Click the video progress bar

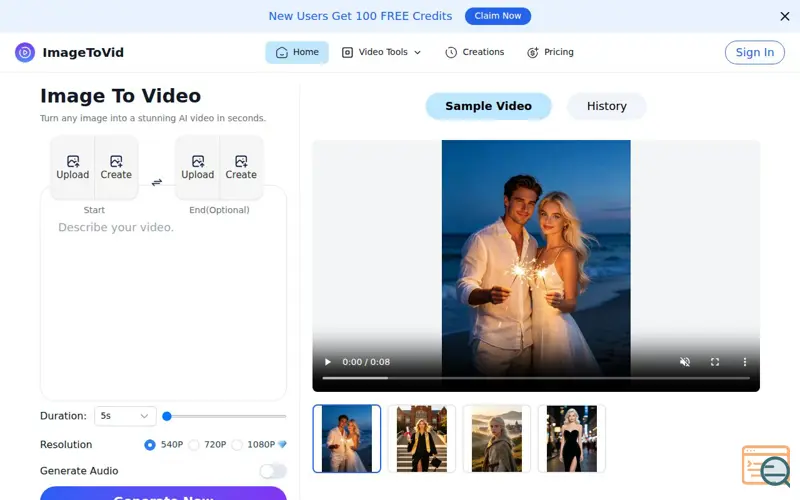(x=536, y=378)
